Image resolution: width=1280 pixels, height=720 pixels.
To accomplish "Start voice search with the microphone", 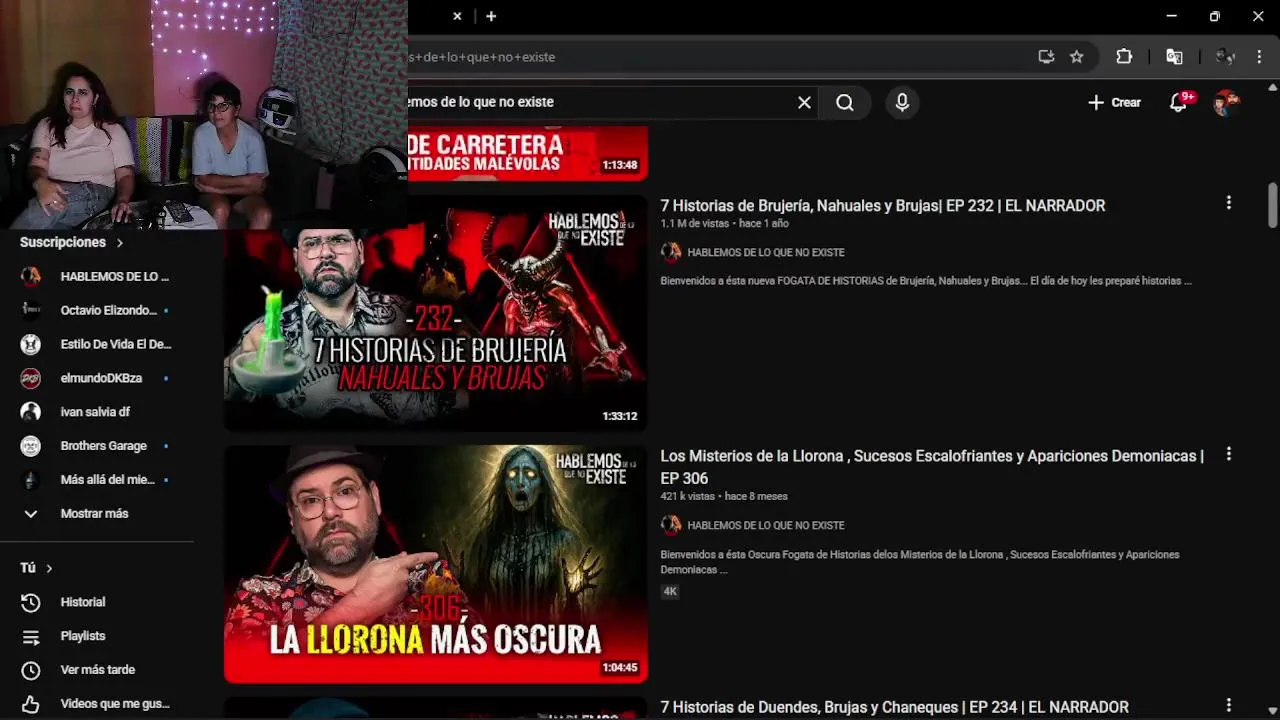I will pyautogui.click(x=902, y=102).
